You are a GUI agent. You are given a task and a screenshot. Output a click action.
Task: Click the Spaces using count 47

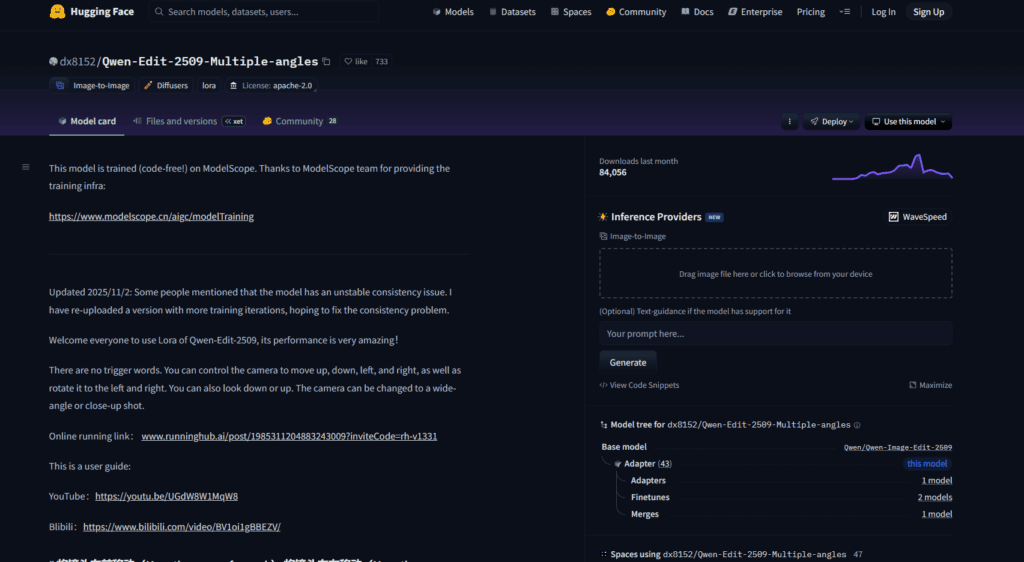[857, 554]
